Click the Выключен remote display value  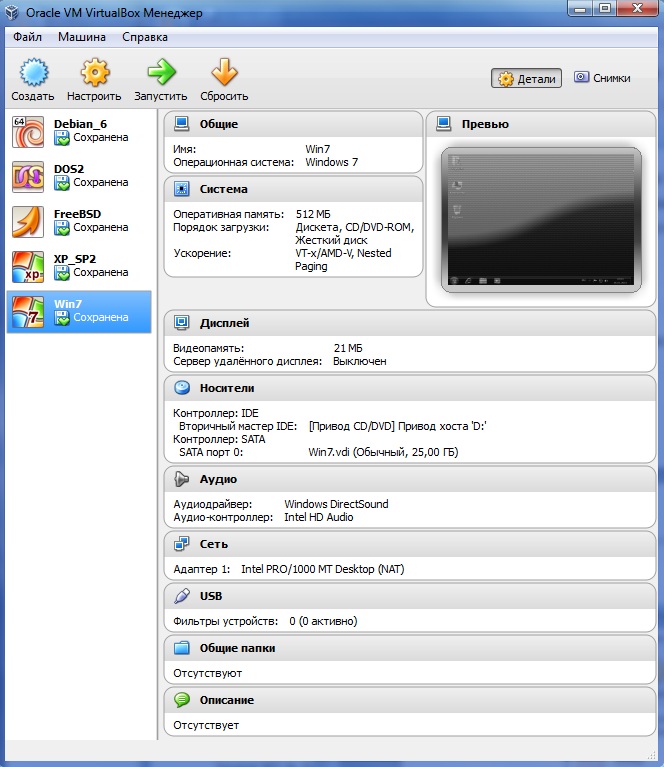click(x=360, y=361)
